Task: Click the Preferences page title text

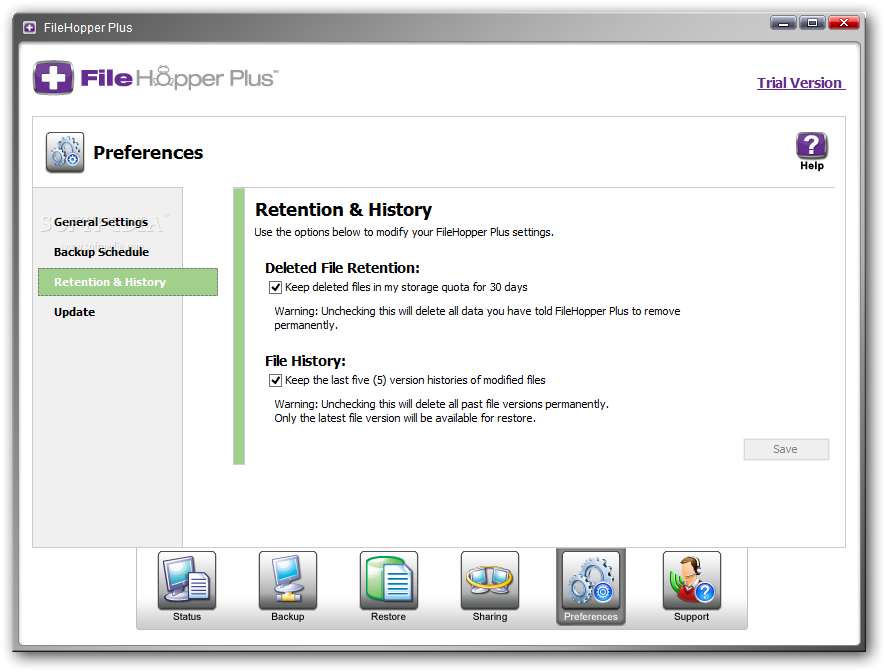Action: point(148,153)
